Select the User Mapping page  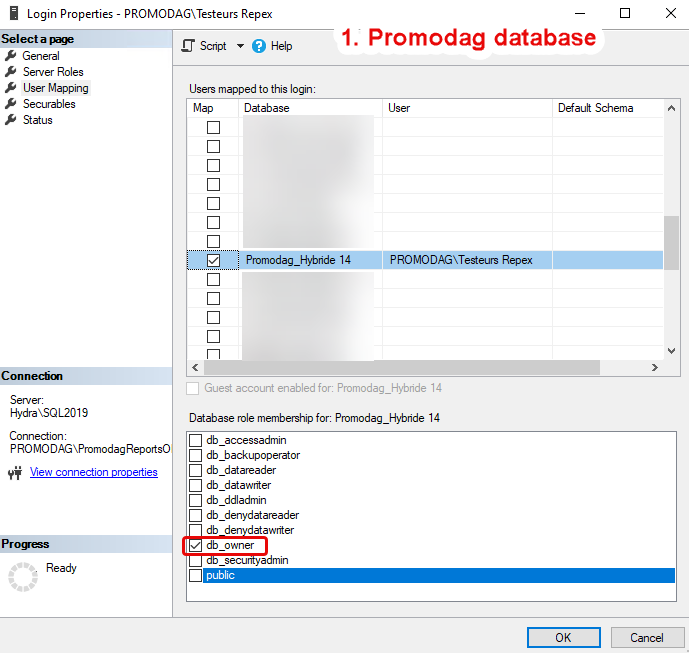click(56, 88)
